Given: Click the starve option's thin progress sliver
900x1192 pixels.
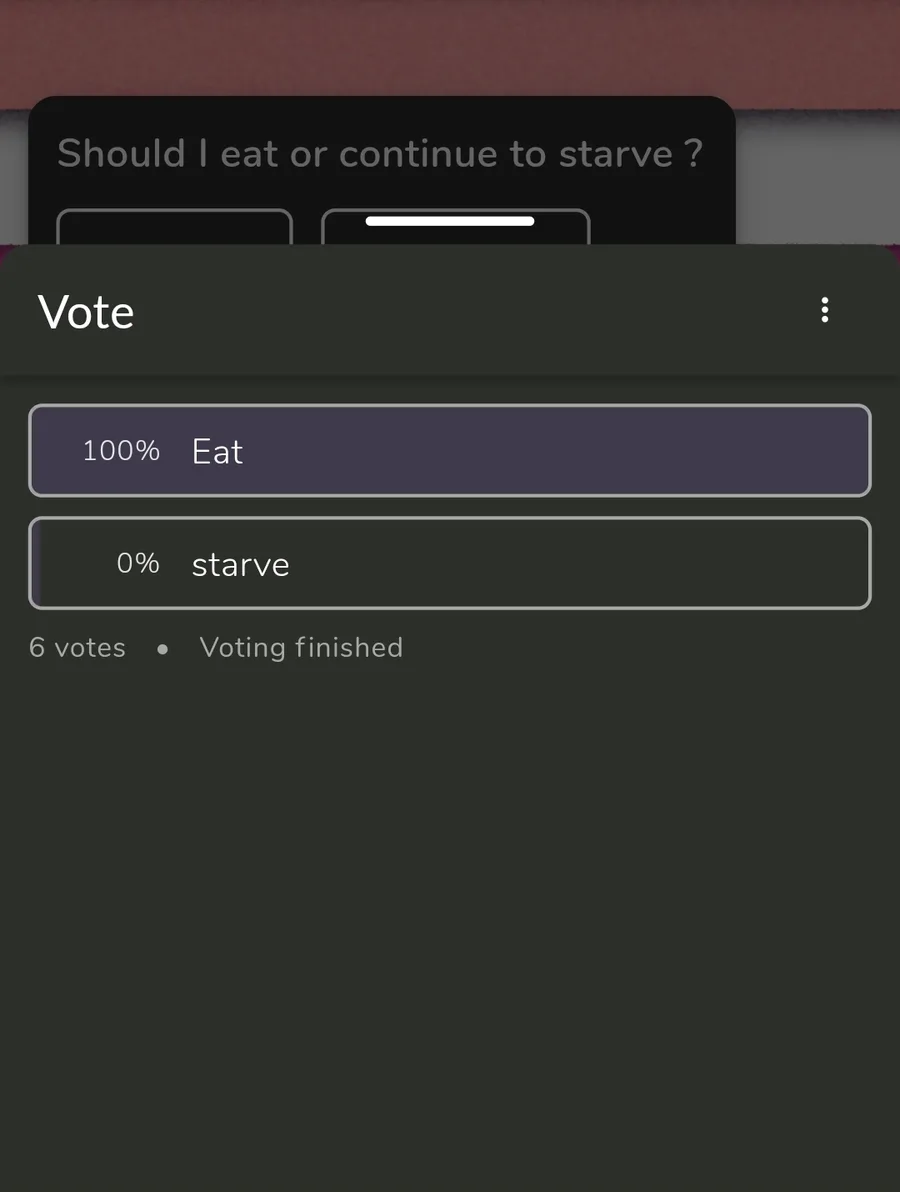Looking at the screenshot, I should (36, 563).
